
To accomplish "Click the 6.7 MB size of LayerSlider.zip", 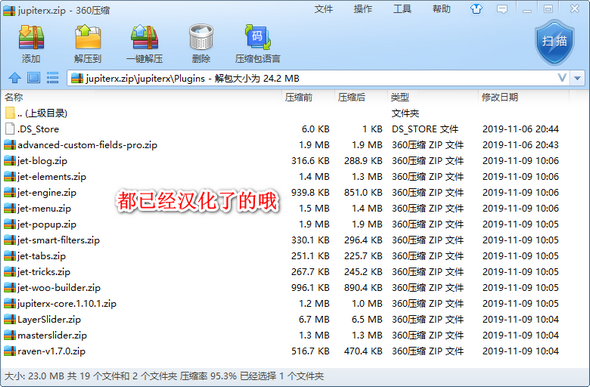I will coord(314,319).
